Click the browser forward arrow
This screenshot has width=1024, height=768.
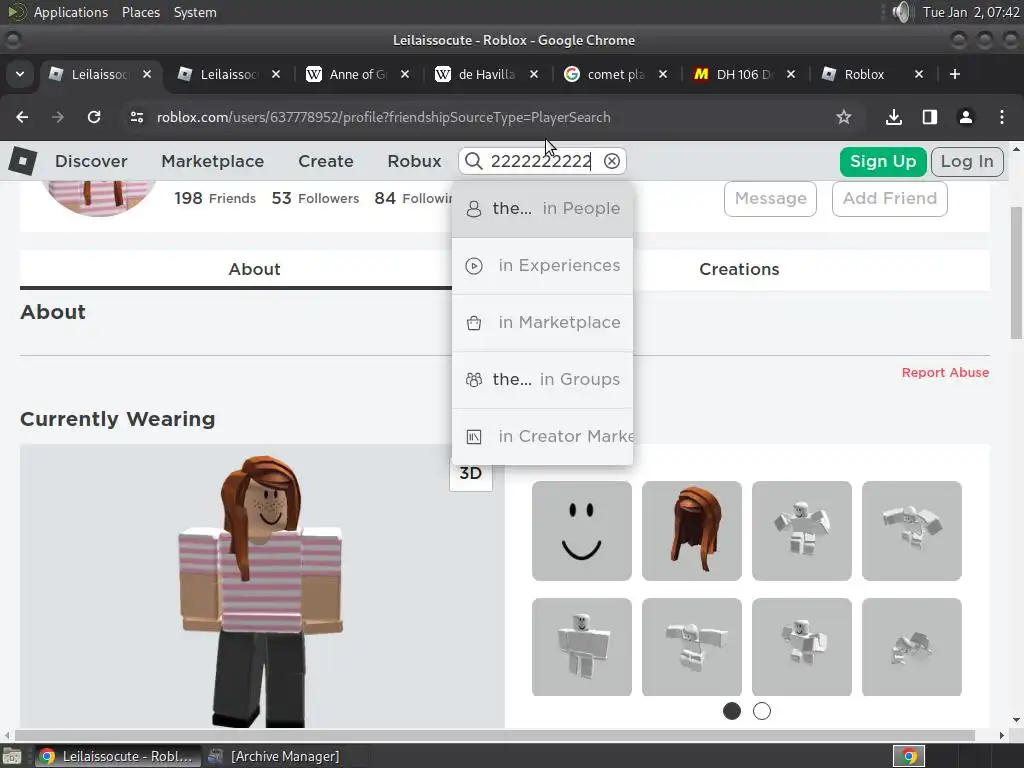[58, 117]
